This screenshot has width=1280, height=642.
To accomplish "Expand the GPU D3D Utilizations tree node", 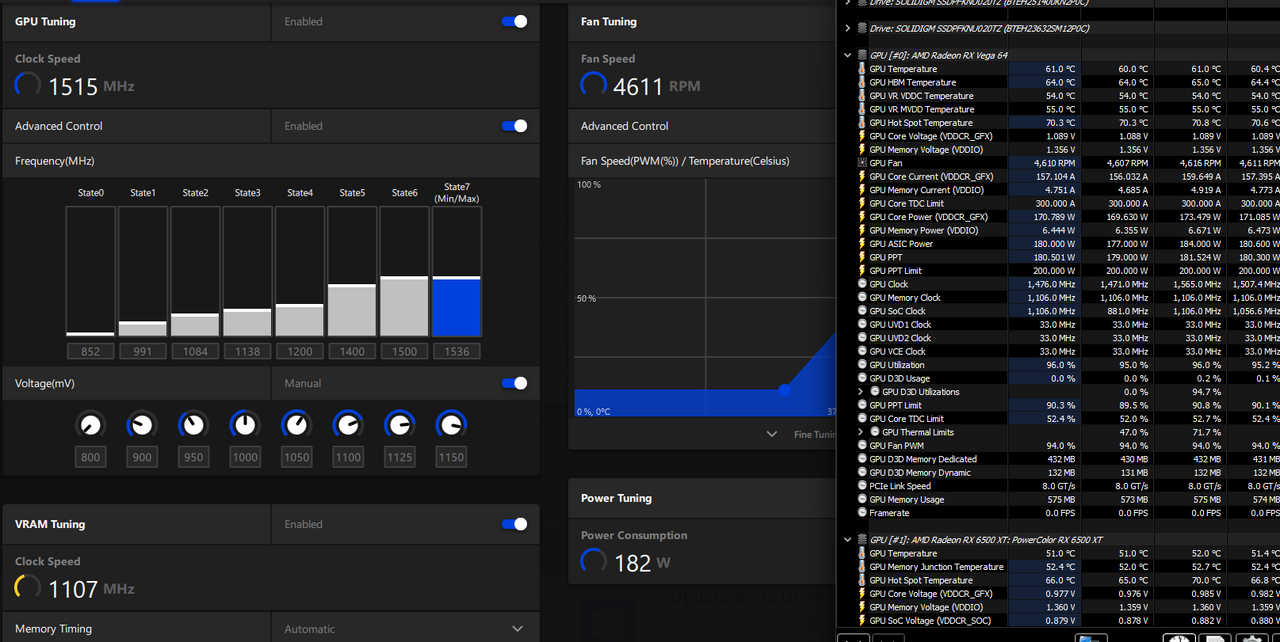I will [x=861, y=392].
